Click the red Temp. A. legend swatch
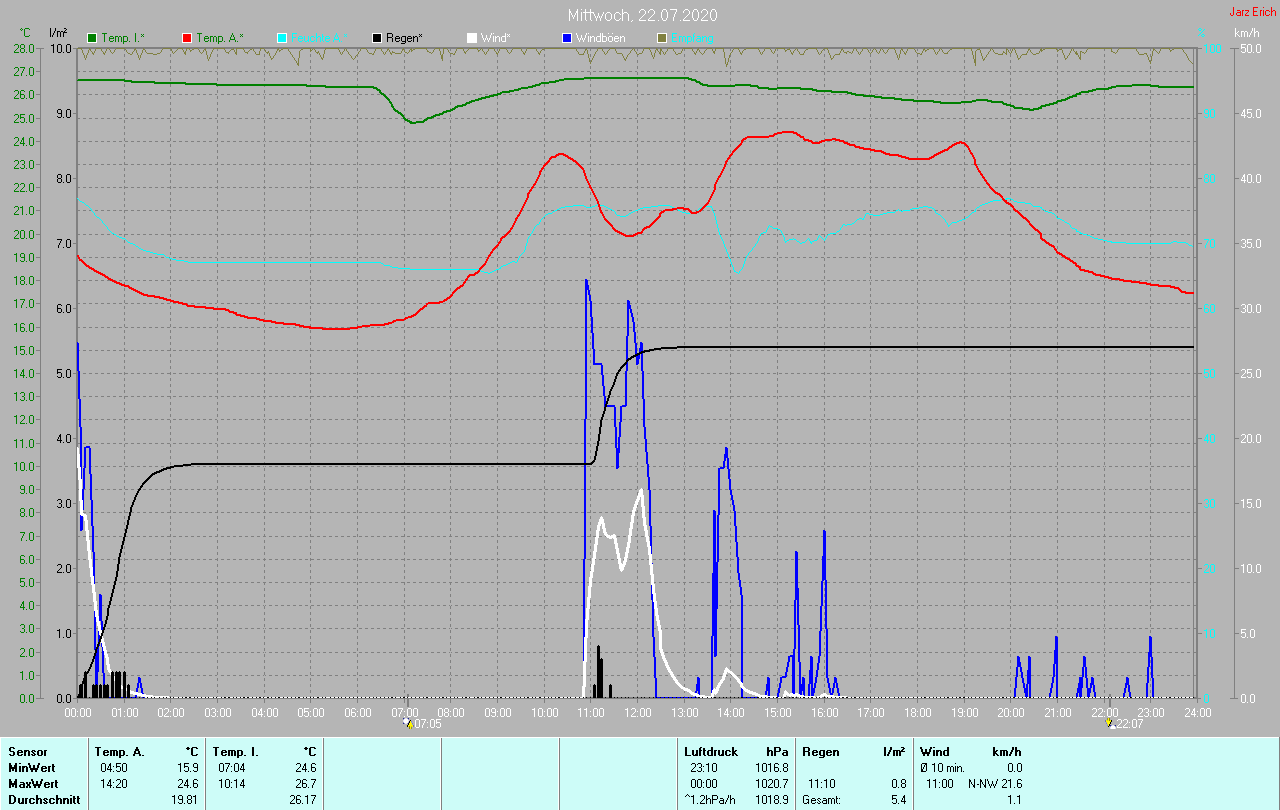Screen dimensions: 1280x810 click(x=187, y=38)
